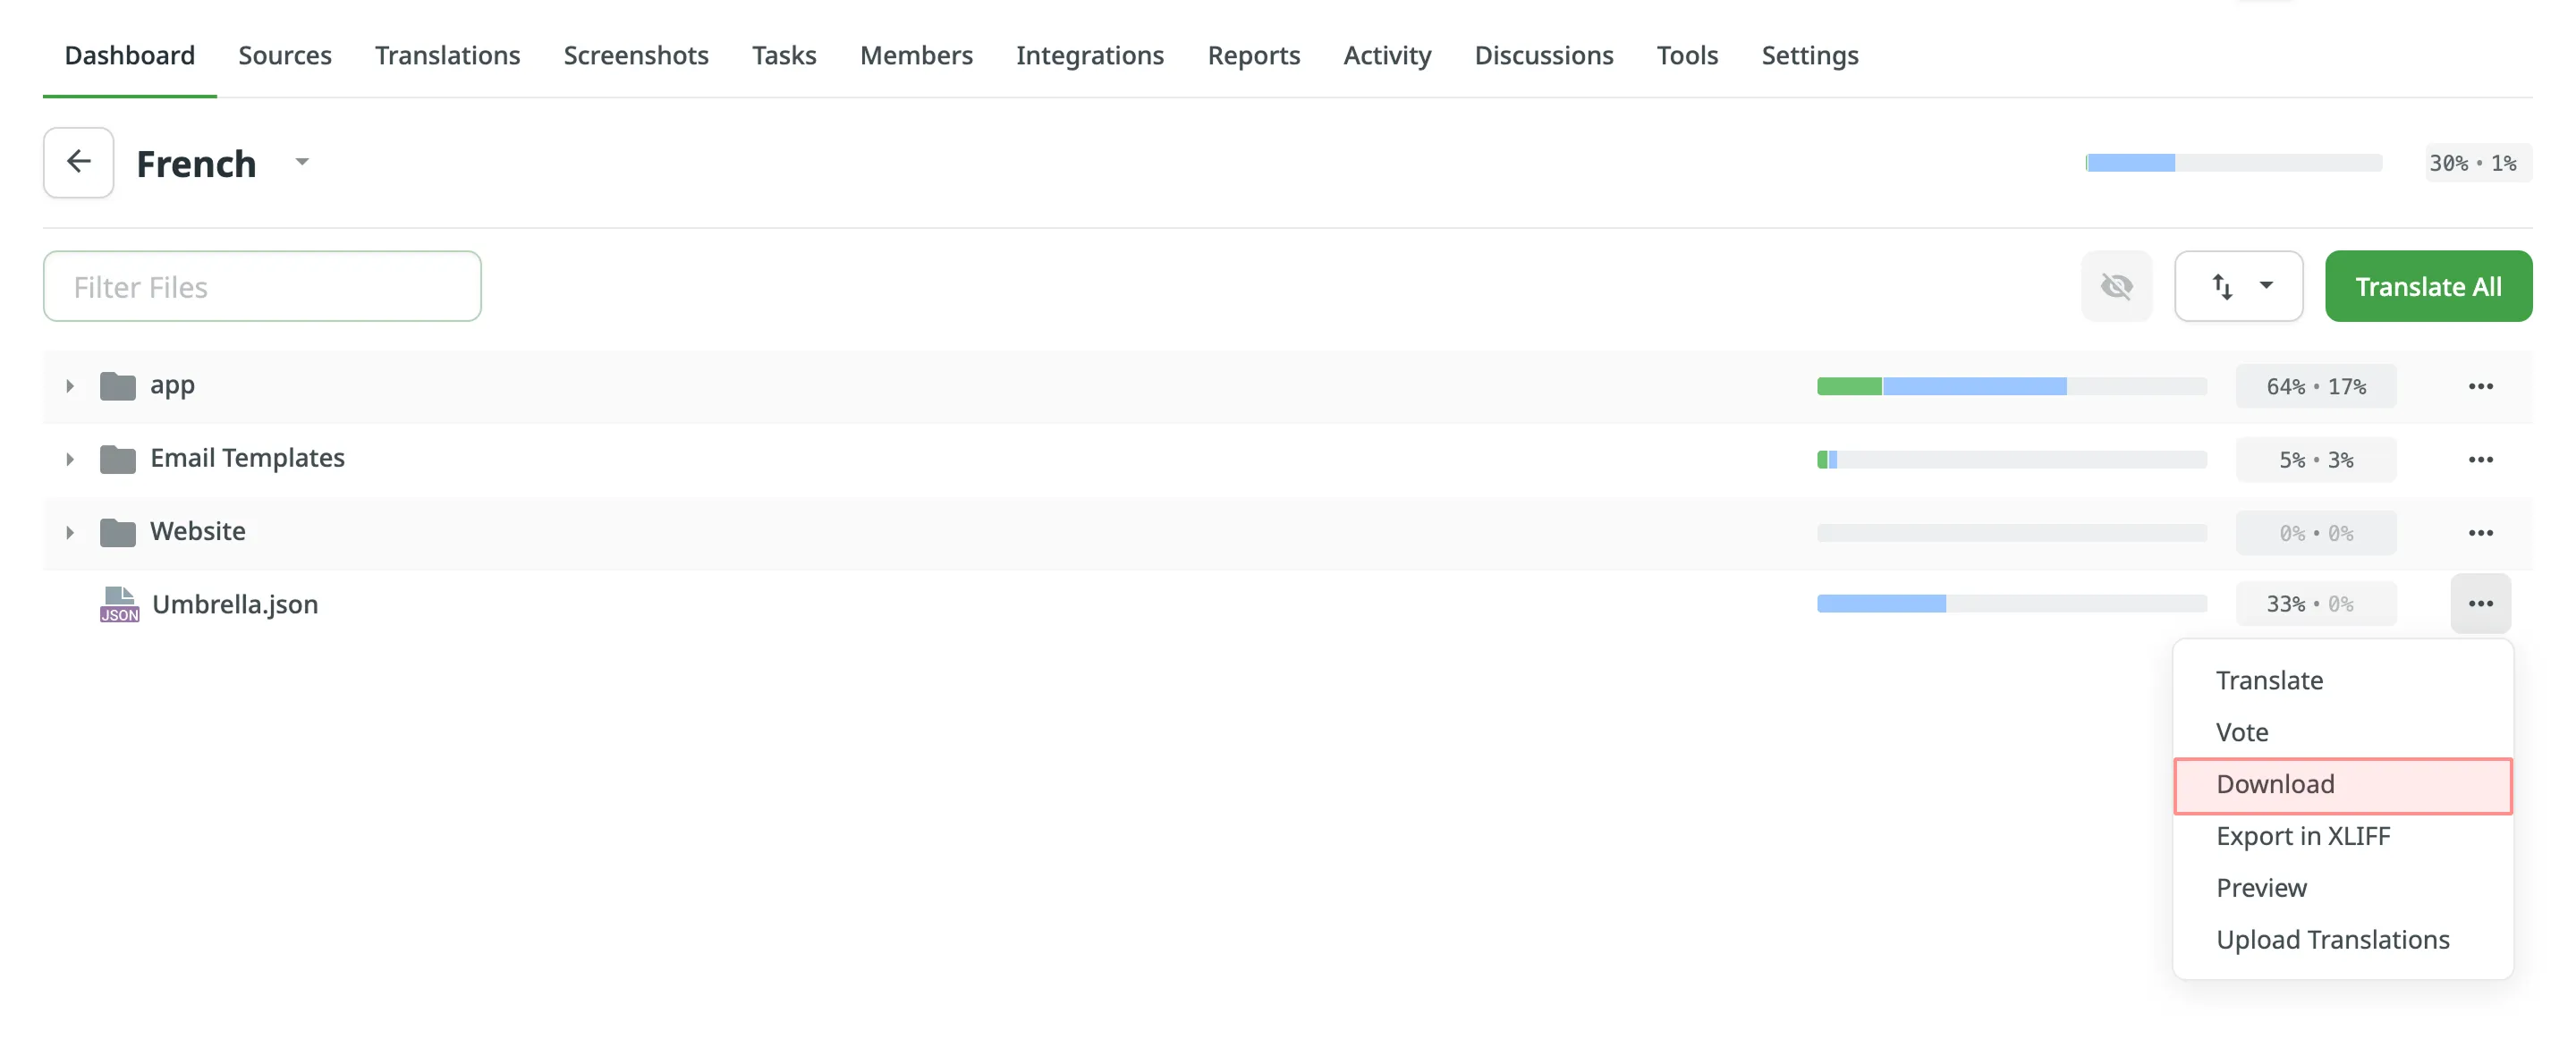2576x1039 pixels.
Task: Expand the app folder tree
Action: pos(69,385)
